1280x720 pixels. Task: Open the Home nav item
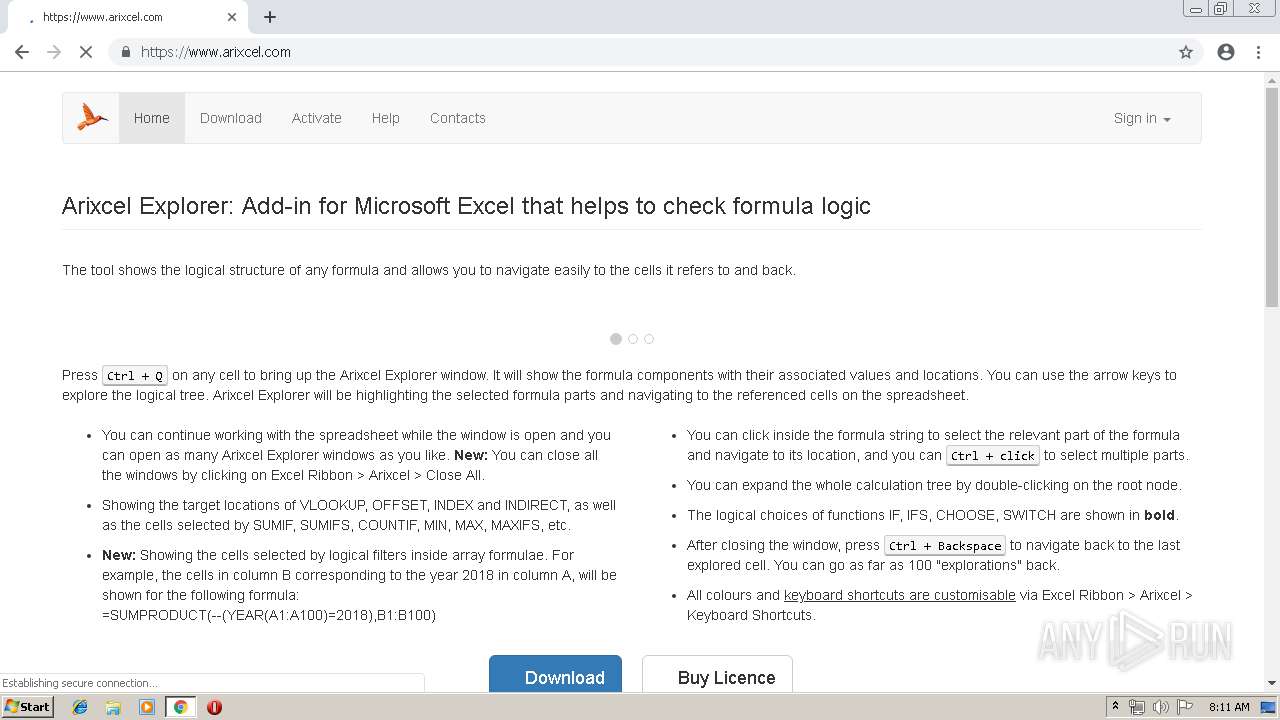coord(152,118)
